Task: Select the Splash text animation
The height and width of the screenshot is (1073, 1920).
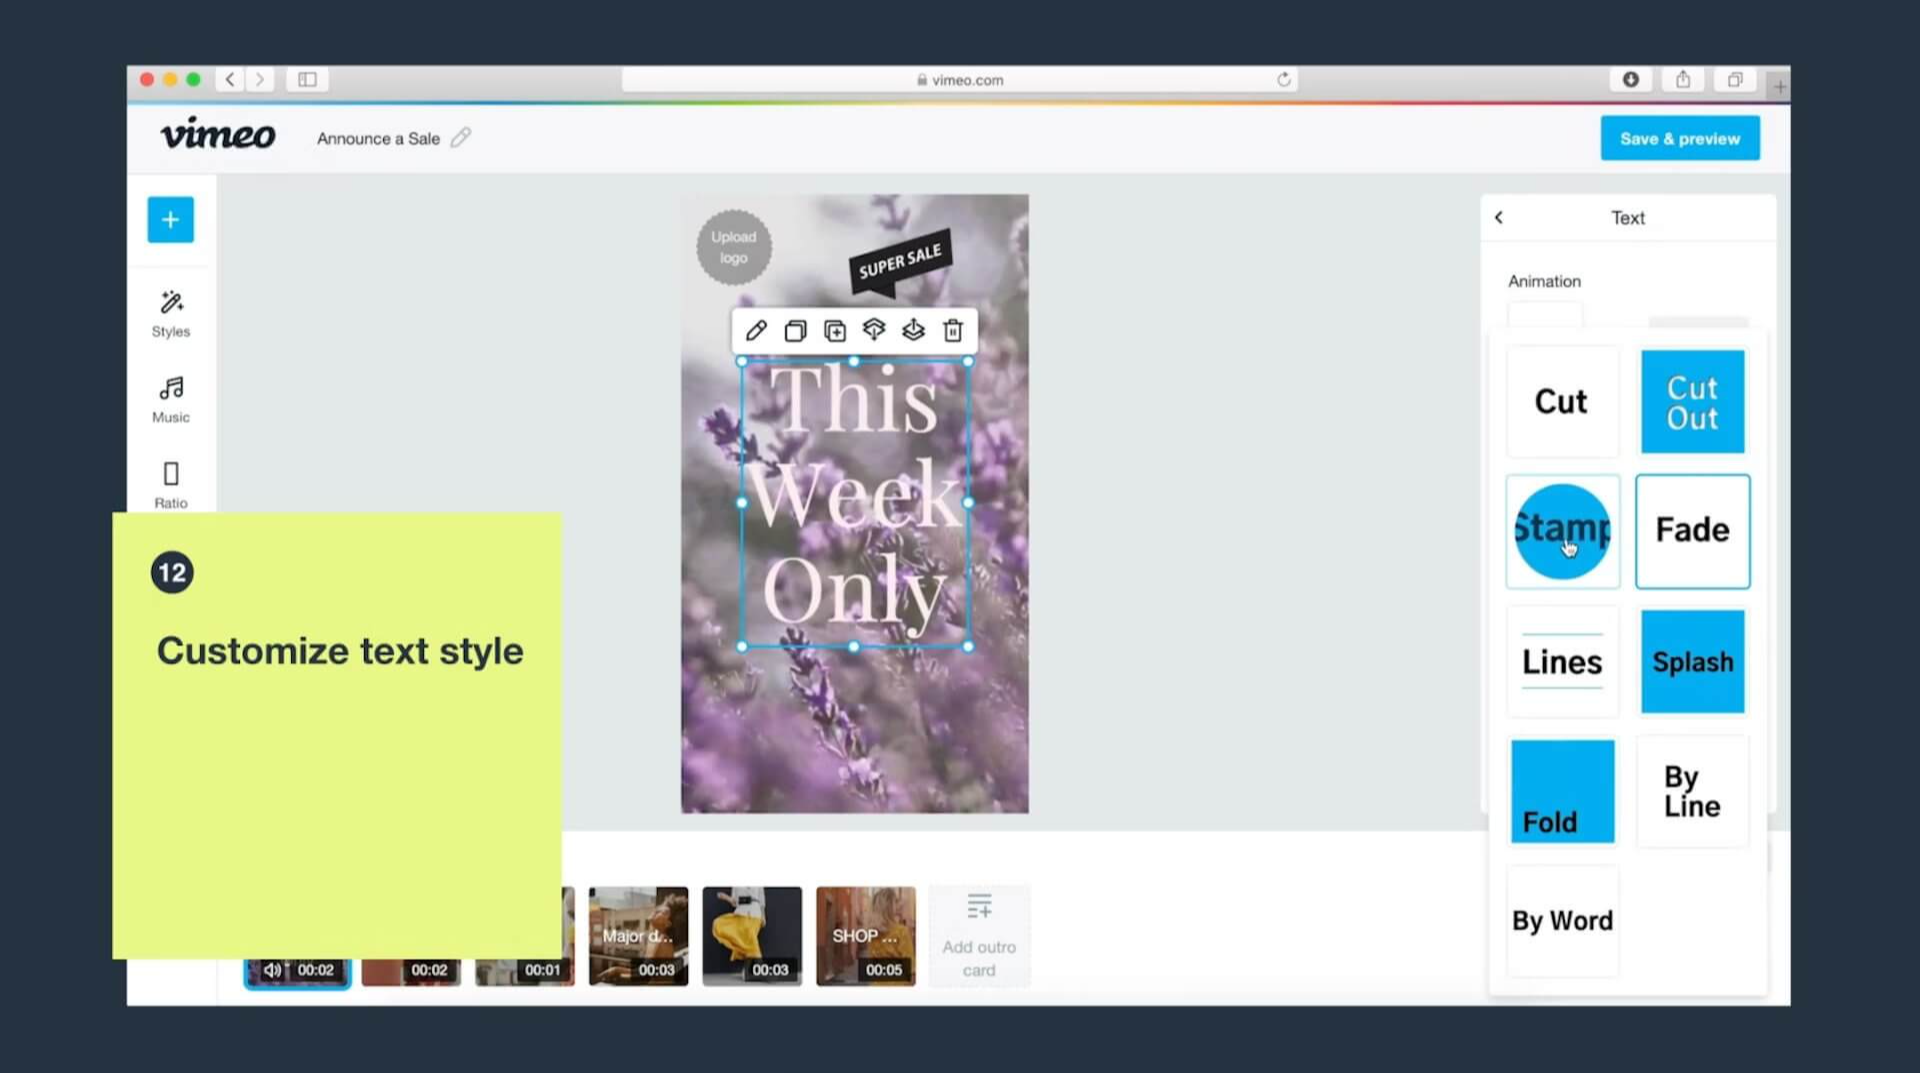Action: tap(1692, 661)
